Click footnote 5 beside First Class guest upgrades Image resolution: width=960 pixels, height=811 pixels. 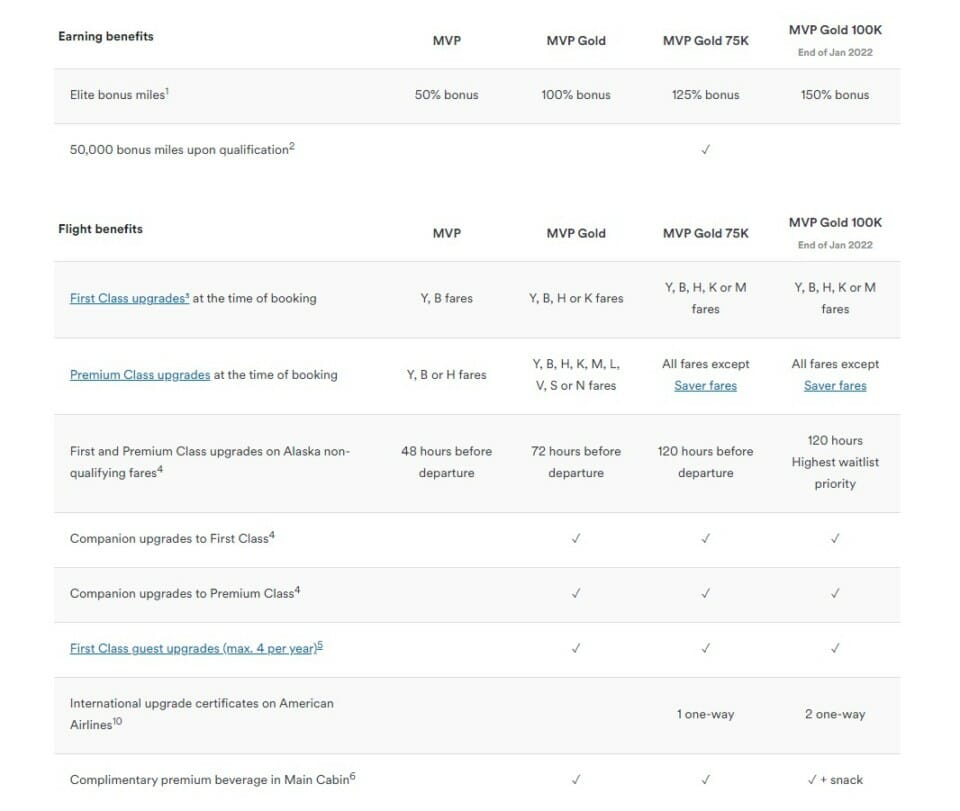point(320,645)
